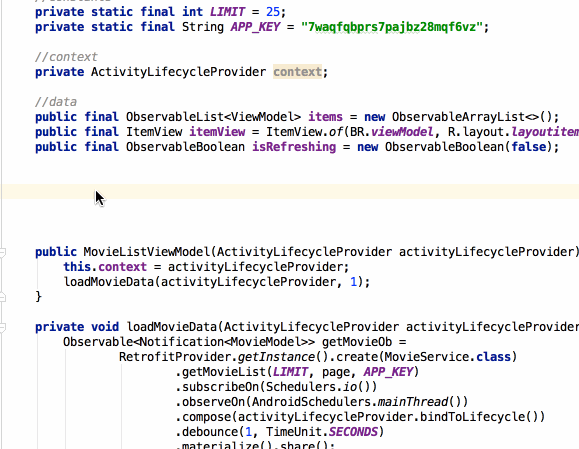
Task: Place cursor on the highlighted empty line
Action: click(x=290, y=191)
